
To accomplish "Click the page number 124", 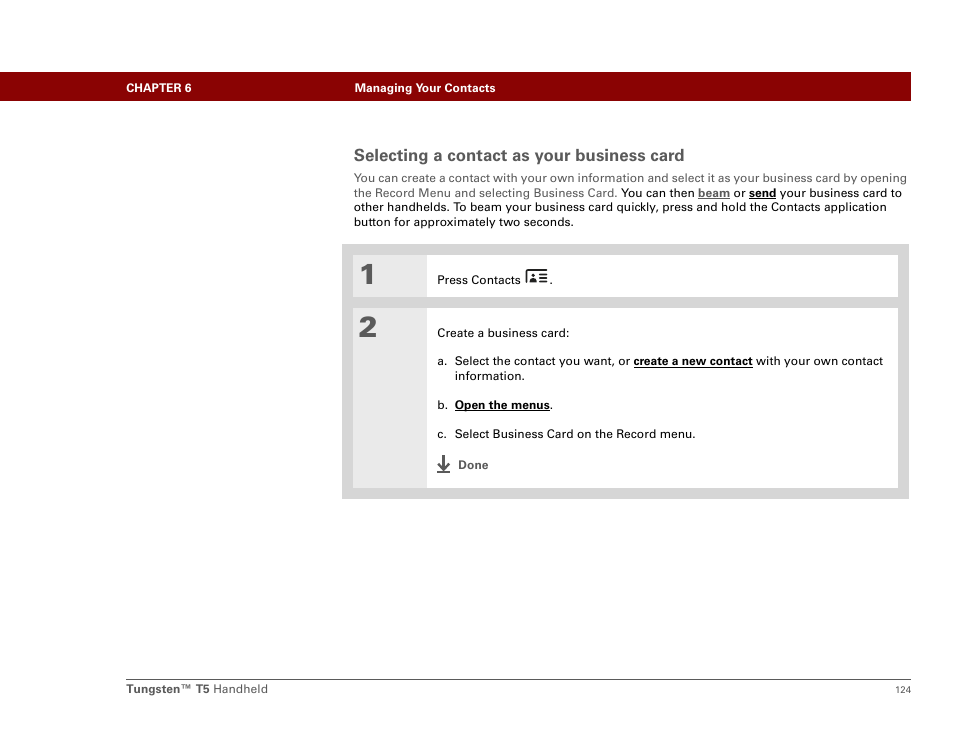I will [902, 689].
